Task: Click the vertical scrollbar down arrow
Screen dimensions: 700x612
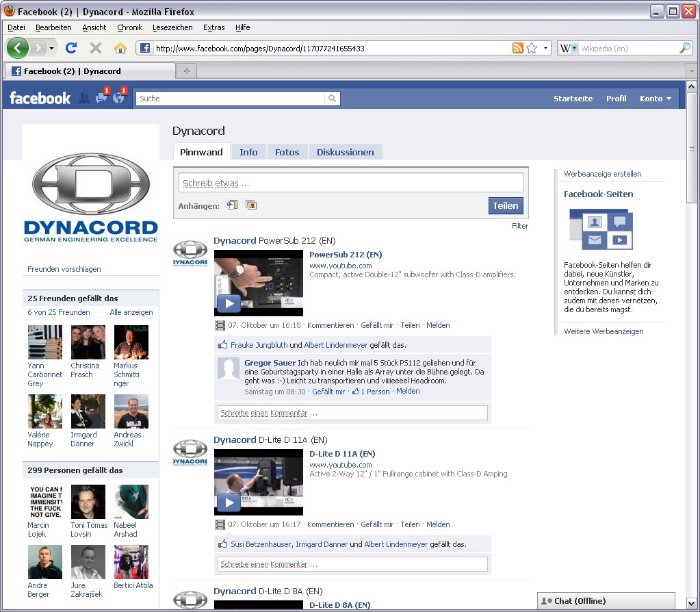Action: [x=691, y=603]
